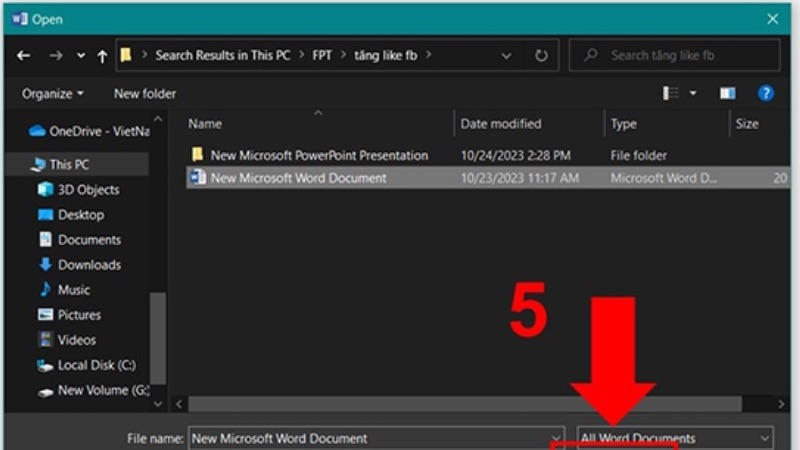This screenshot has width=800, height=450.
Task: Sort by the Type column header
Action: [623, 124]
